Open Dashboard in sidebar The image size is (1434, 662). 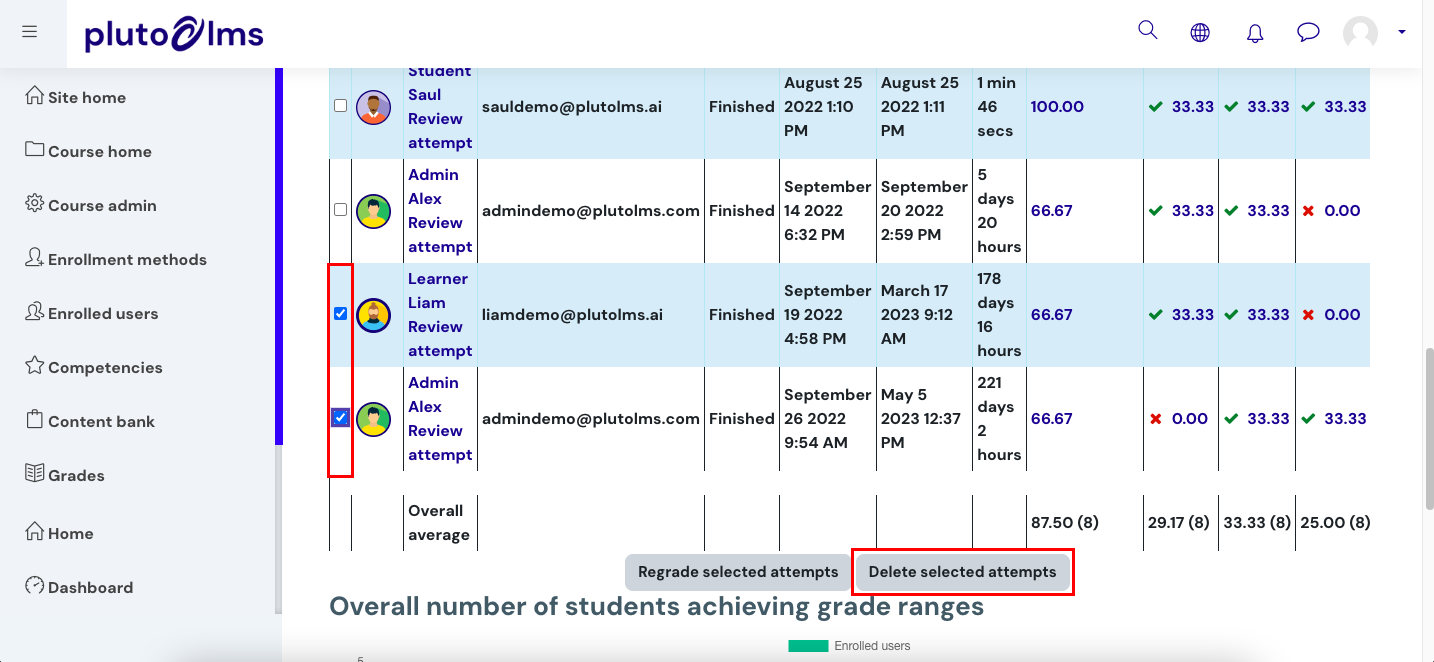79,587
